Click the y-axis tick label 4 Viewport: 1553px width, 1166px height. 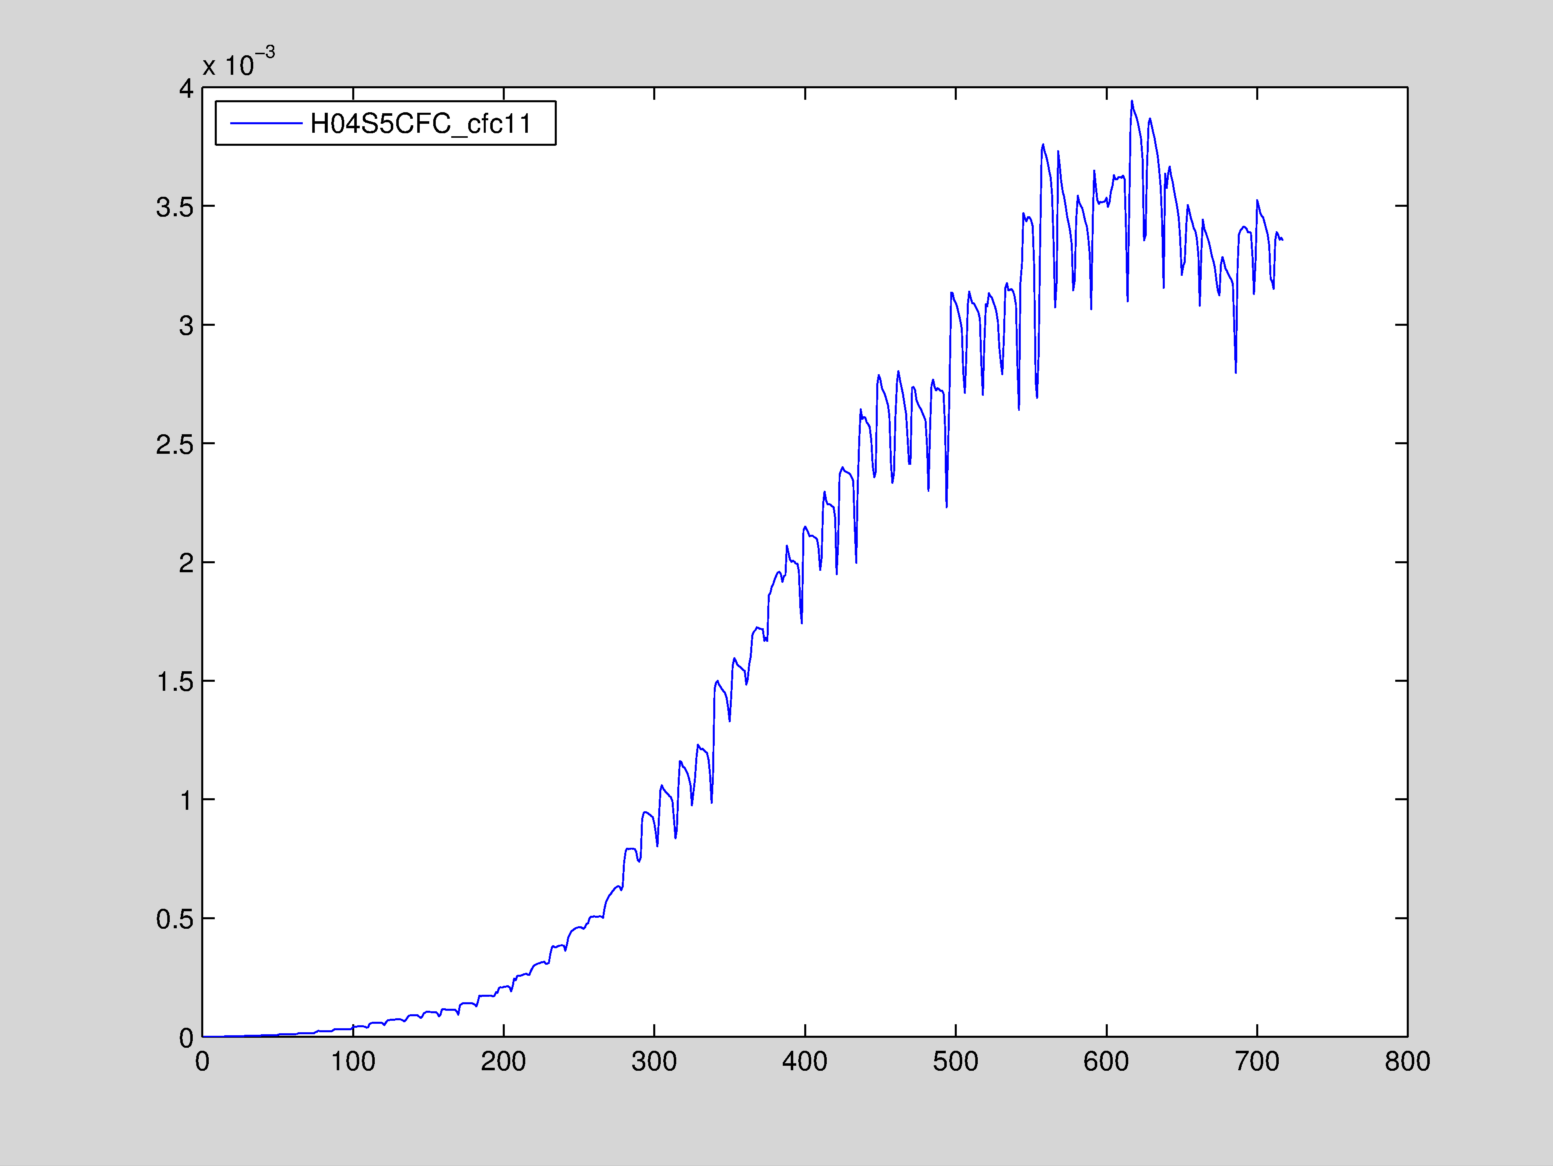[x=185, y=89]
